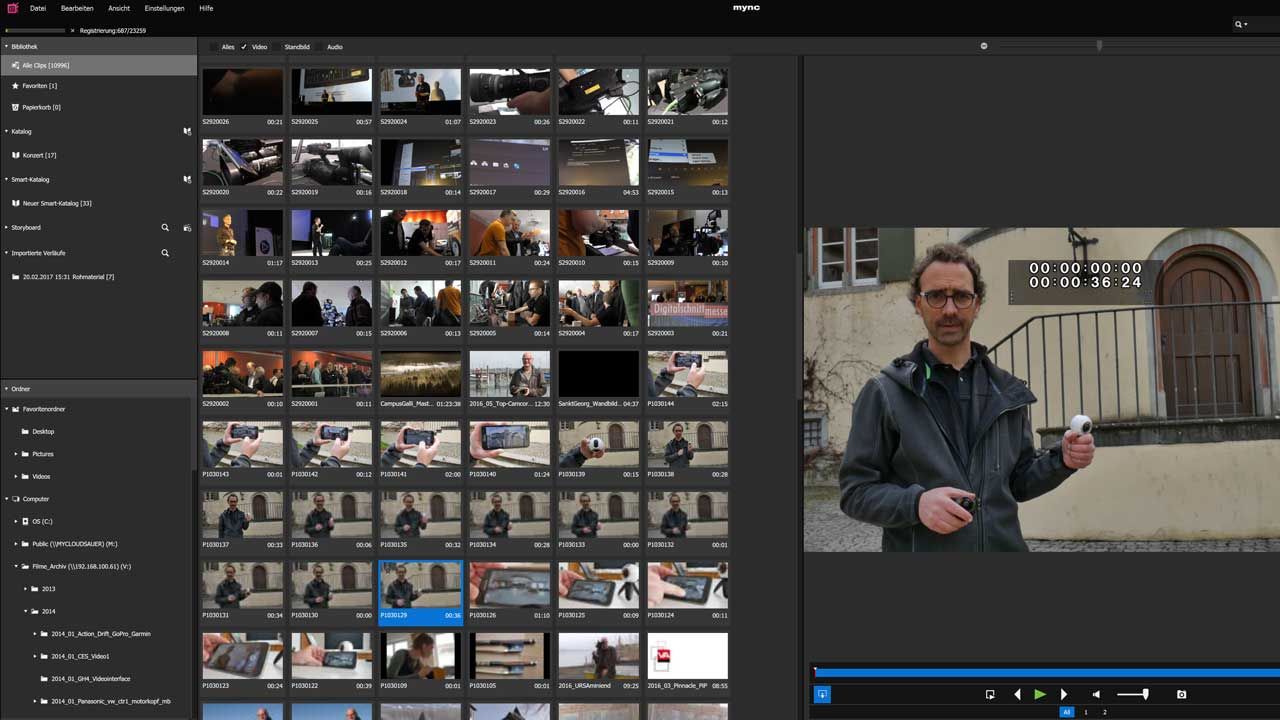1280x720 pixels.
Task: Mute the preview audio via the speaker icon
Action: pos(1096,694)
